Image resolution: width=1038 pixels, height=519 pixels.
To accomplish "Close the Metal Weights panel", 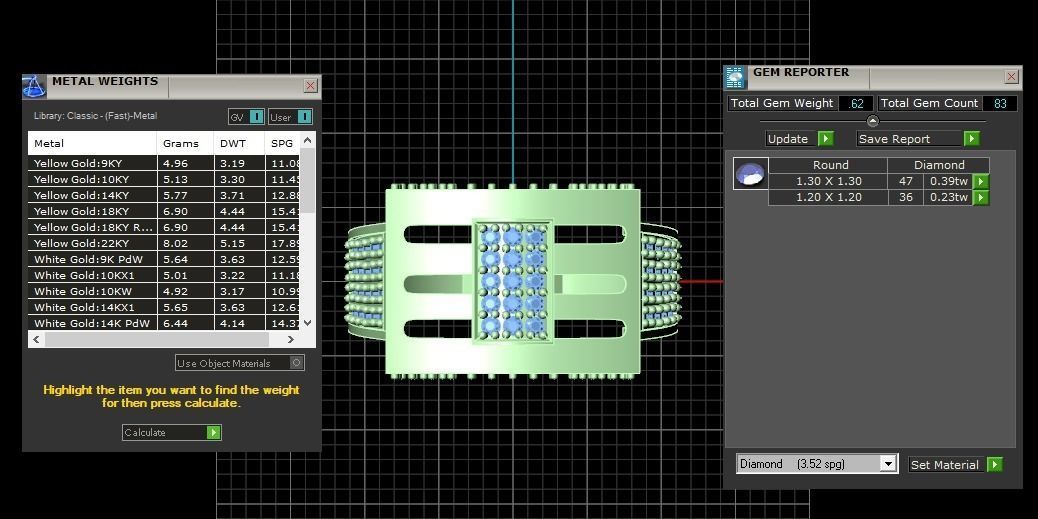I will pos(310,85).
